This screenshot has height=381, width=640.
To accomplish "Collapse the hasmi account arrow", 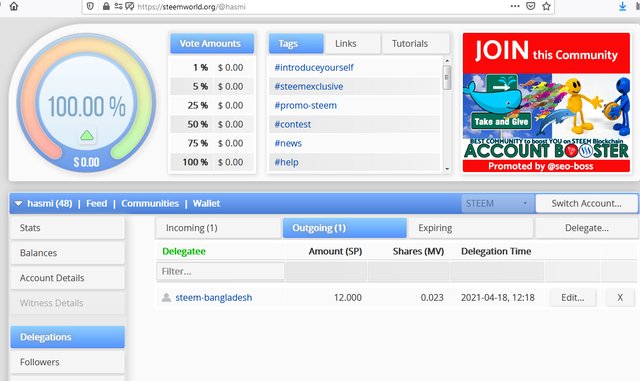I will click(18, 203).
